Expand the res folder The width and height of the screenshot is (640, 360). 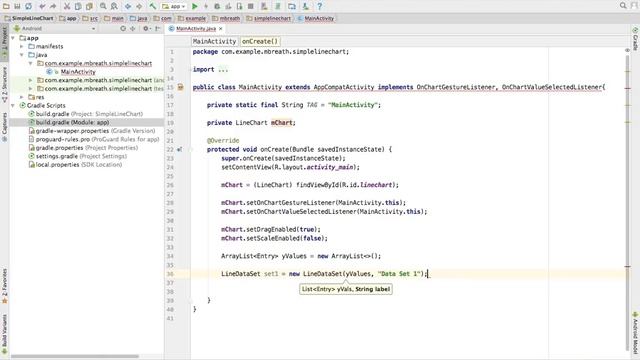click(x=22, y=97)
